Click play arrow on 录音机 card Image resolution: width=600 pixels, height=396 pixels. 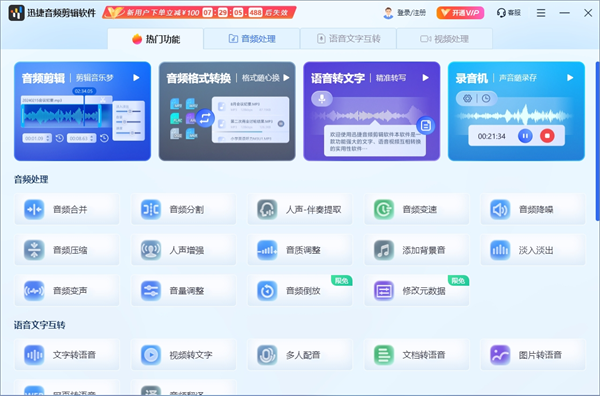coord(570,78)
